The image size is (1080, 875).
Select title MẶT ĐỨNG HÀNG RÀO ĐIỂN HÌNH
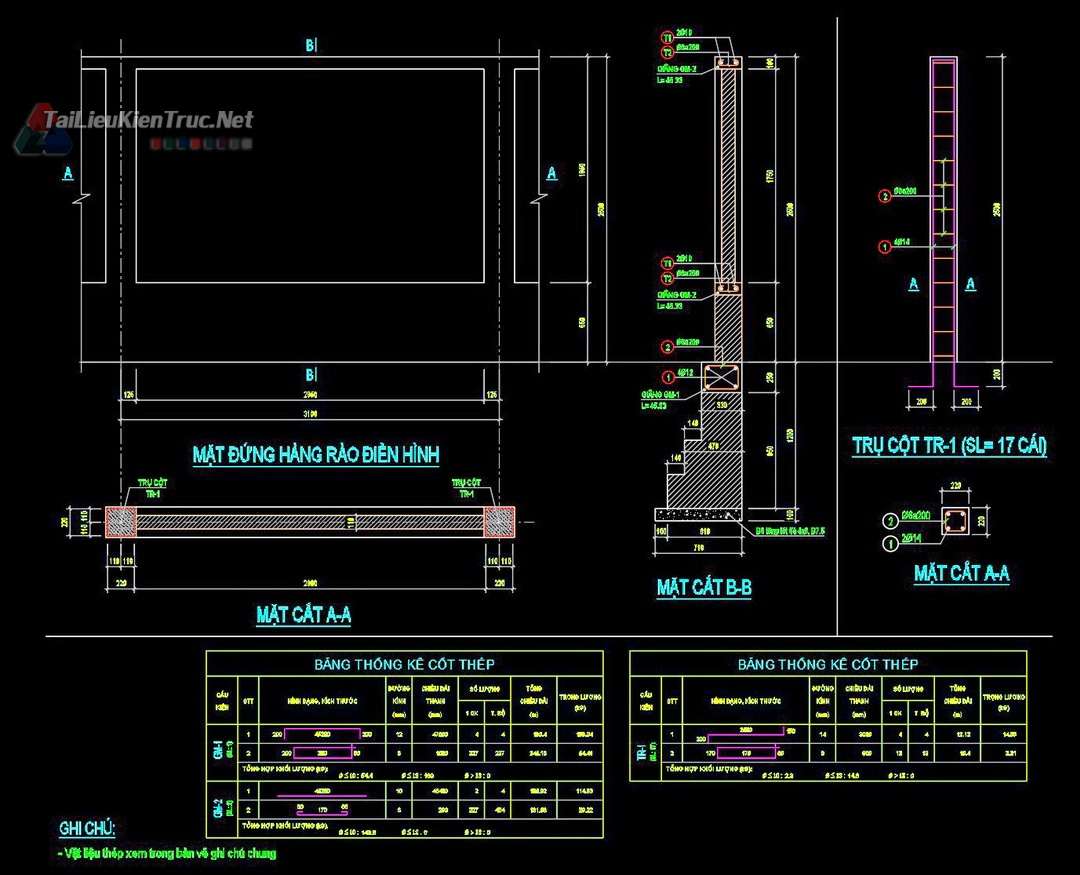315,455
